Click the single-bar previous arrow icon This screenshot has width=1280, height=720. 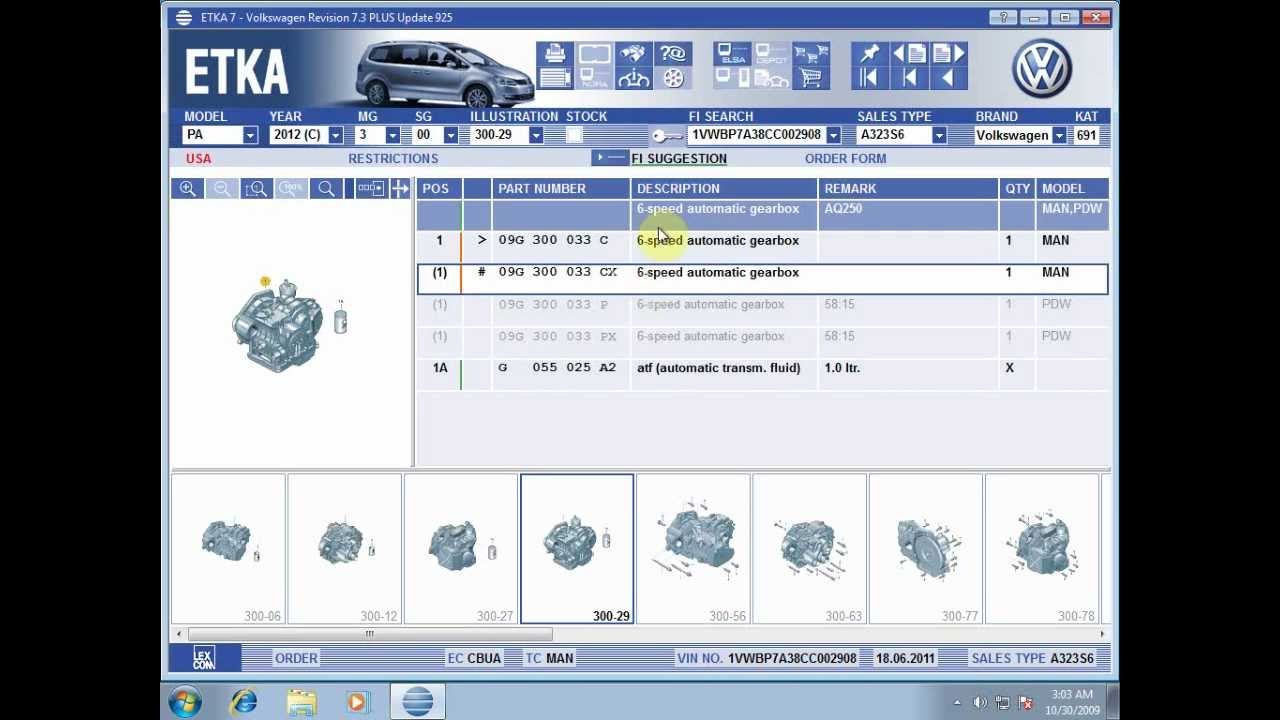[908, 78]
